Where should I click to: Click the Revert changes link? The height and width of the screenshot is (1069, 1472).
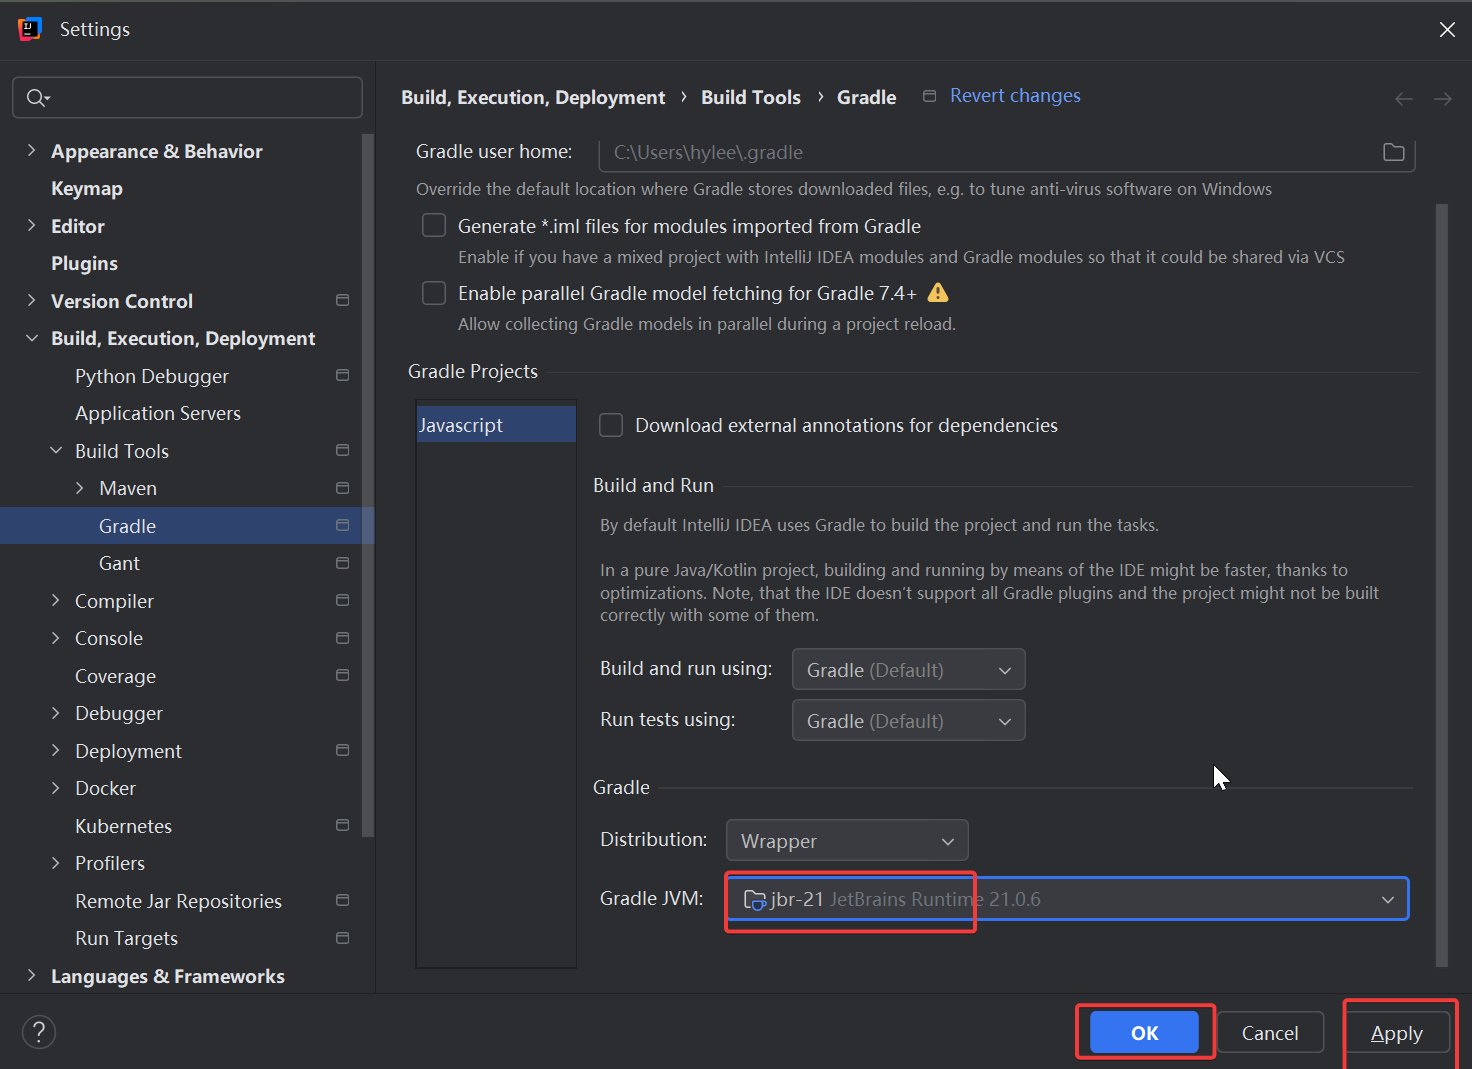point(1014,96)
